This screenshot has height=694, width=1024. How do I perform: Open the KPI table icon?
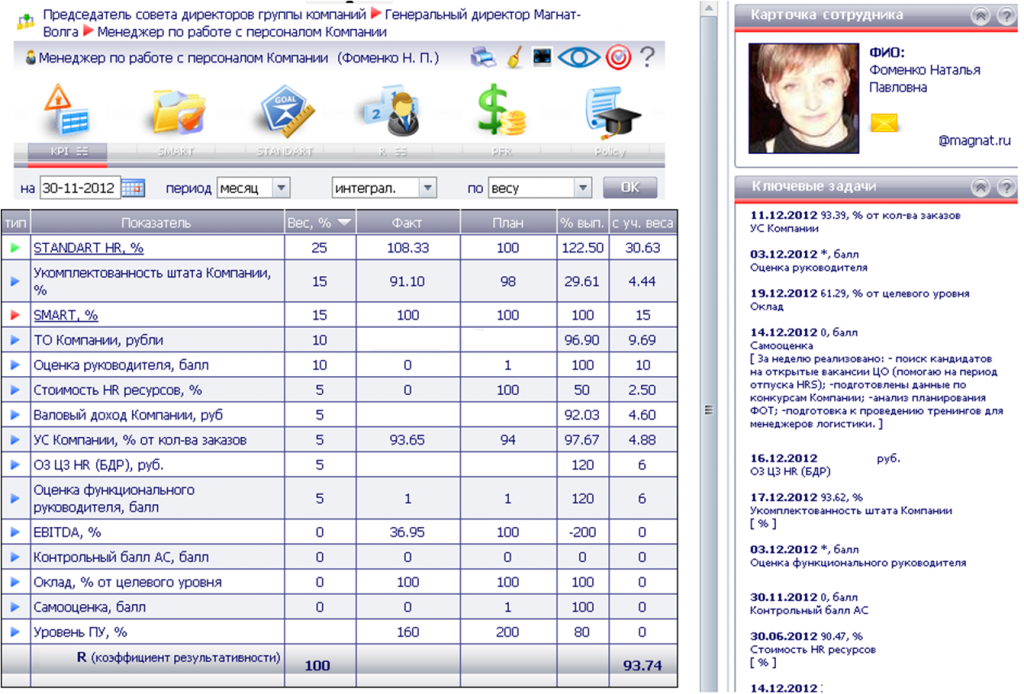(x=66, y=111)
